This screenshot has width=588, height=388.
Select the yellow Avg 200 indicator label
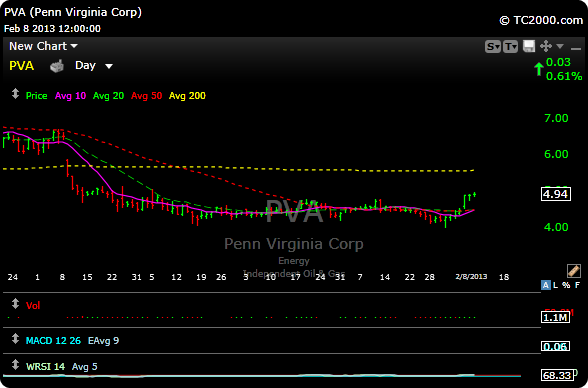[x=187, y=96]
